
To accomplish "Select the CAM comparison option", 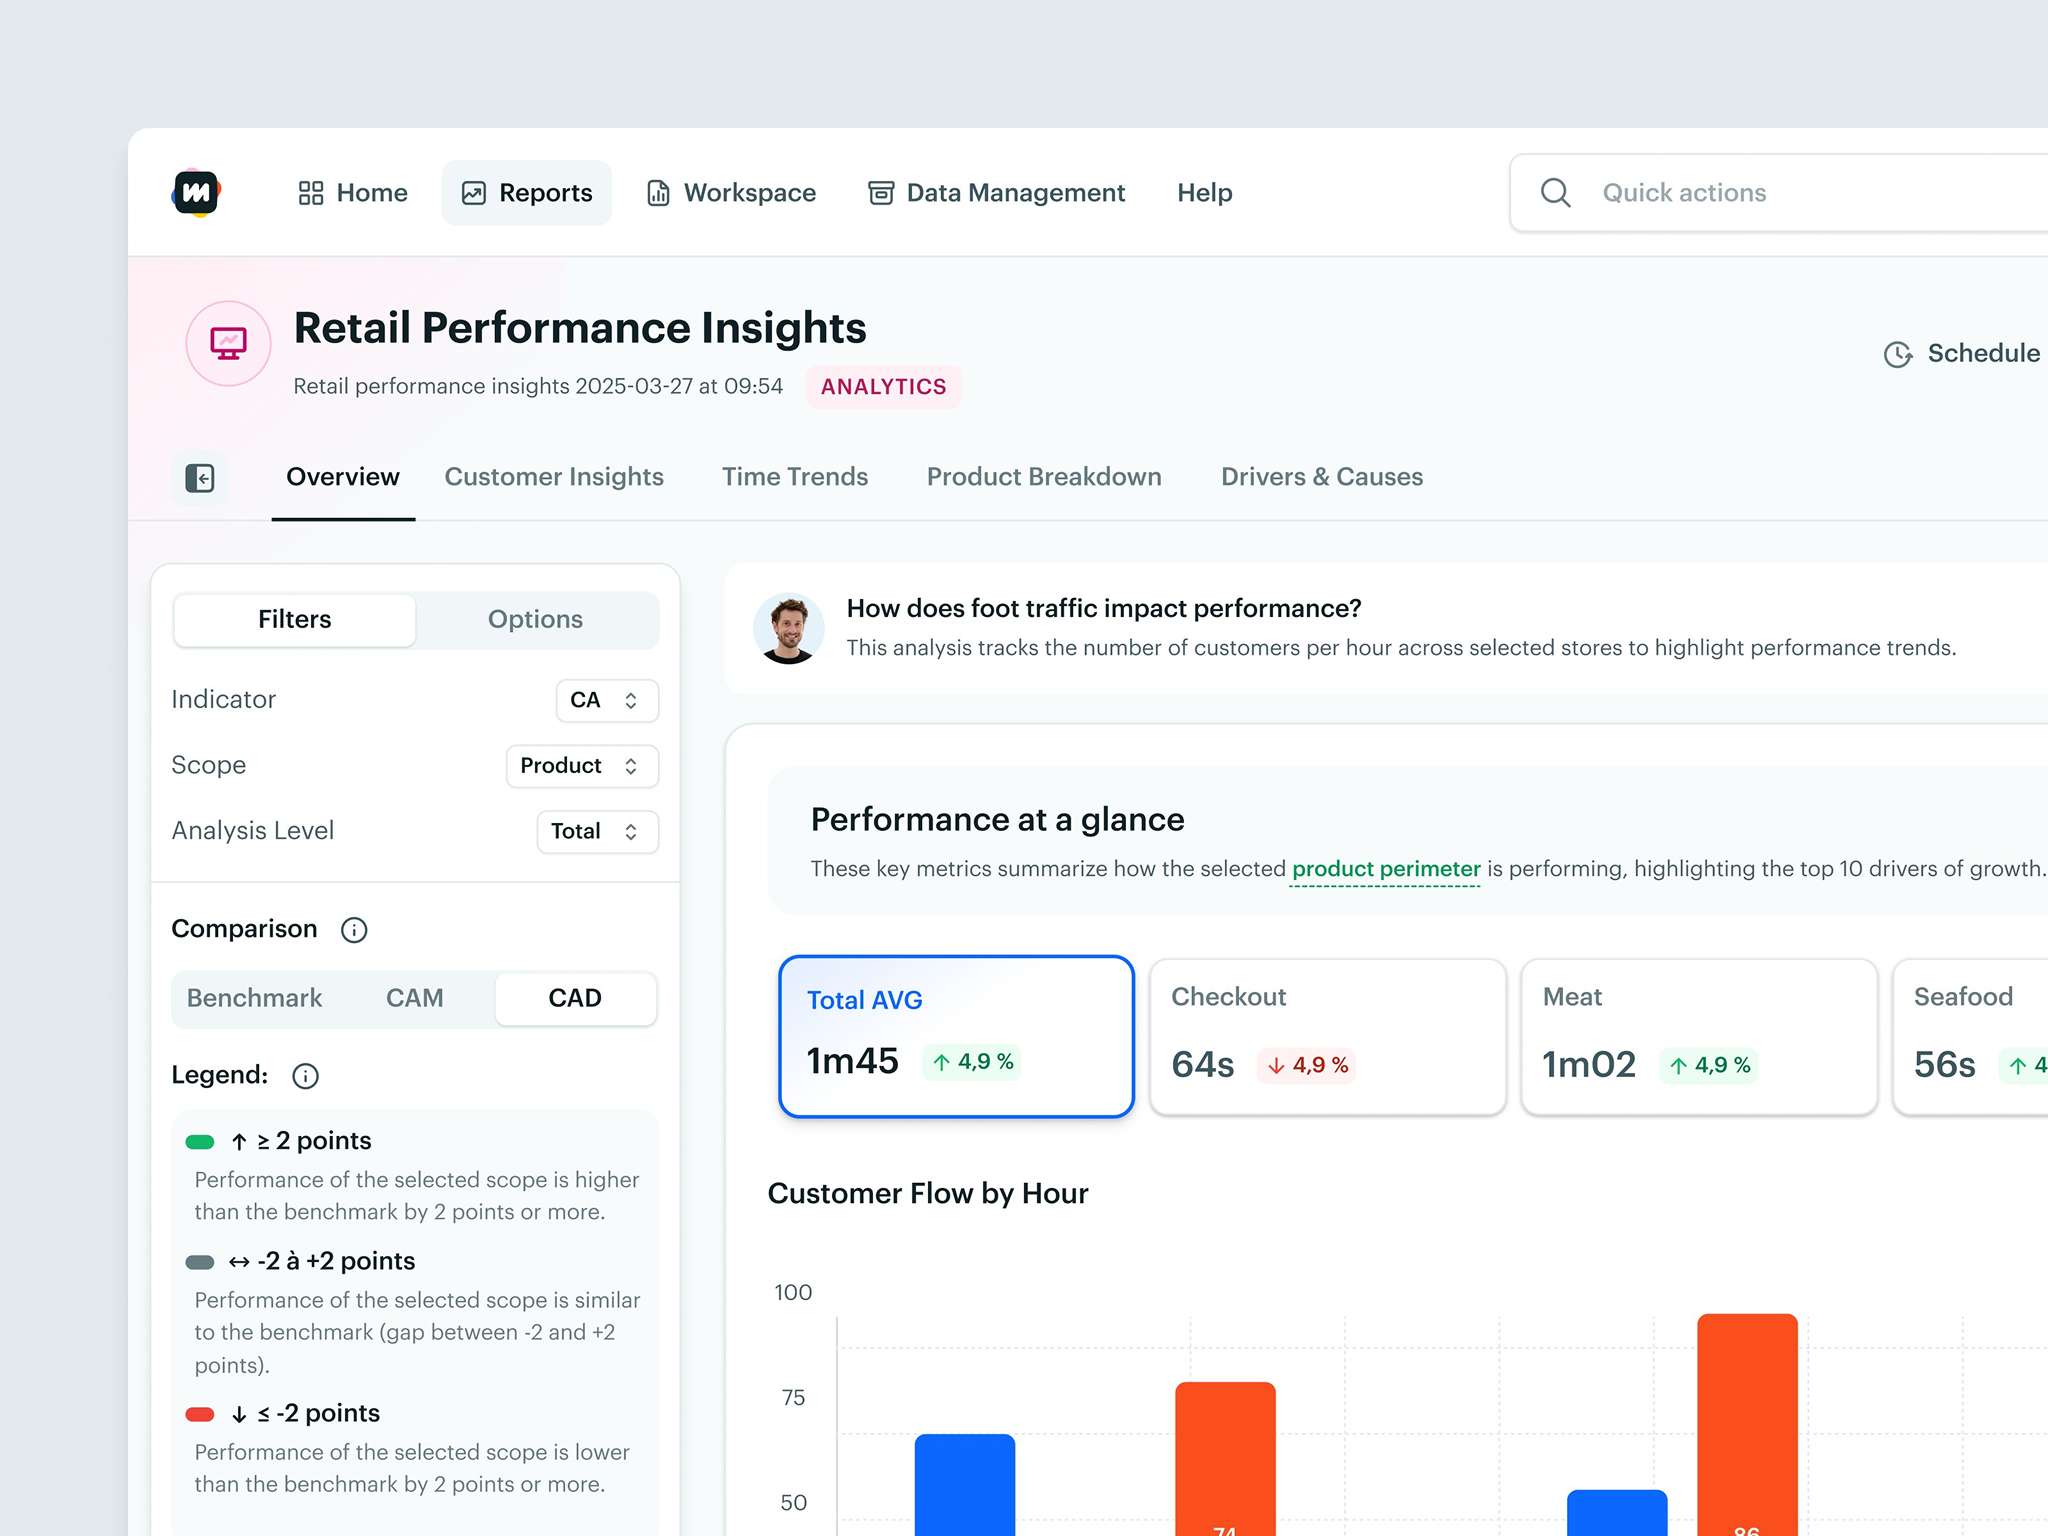I will pos(414,998).
